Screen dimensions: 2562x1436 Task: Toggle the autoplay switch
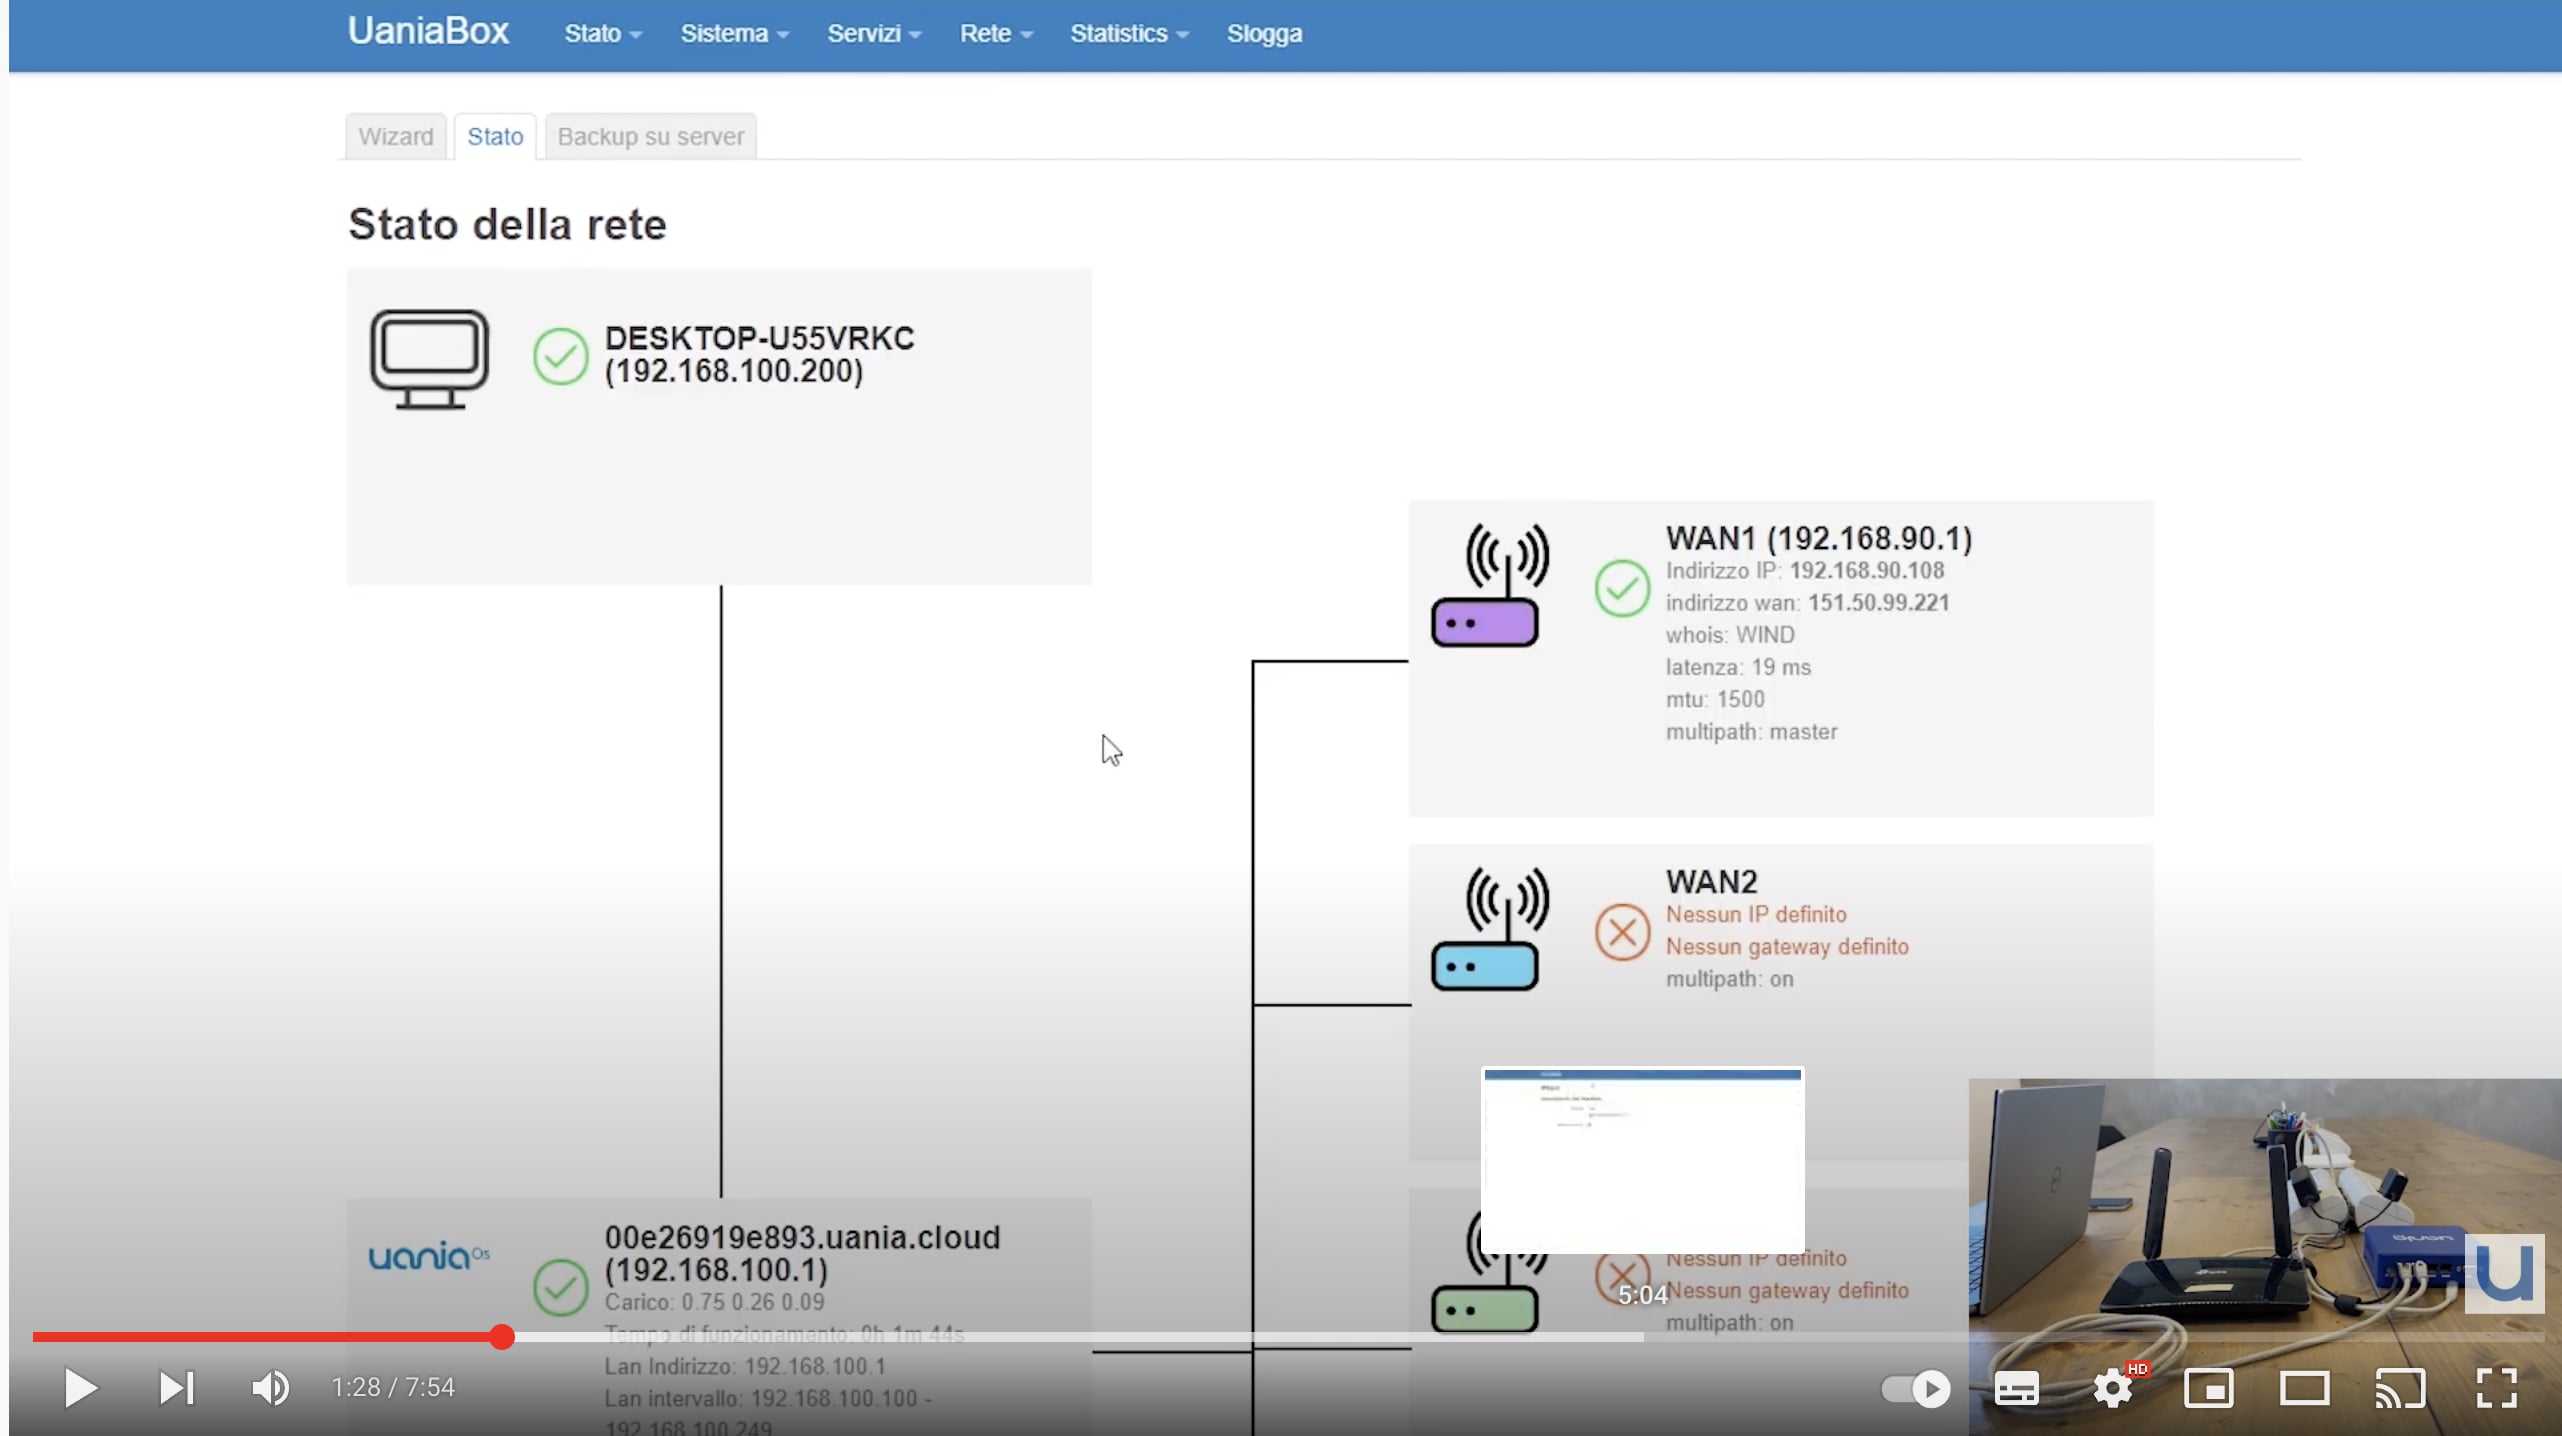coord(1915,1388)
